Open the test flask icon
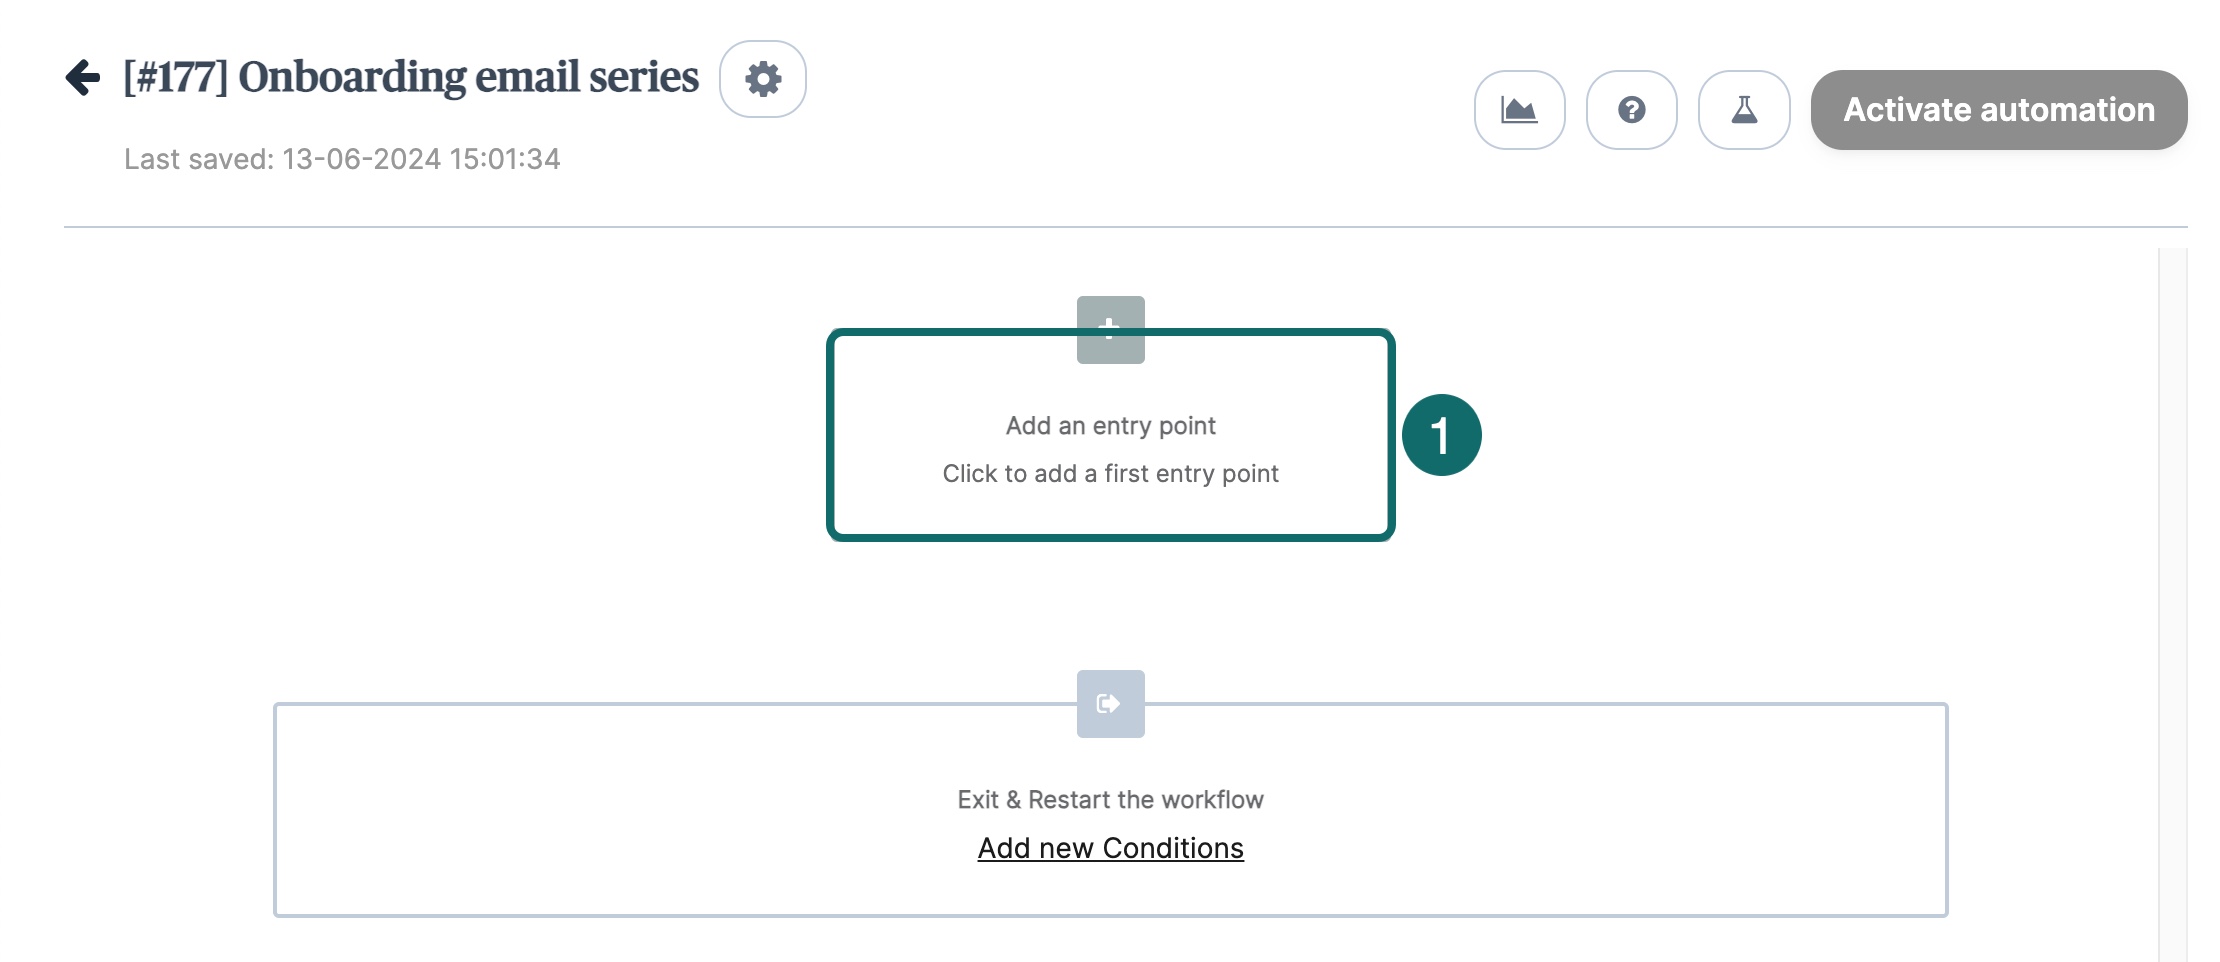 [1744, 110]
